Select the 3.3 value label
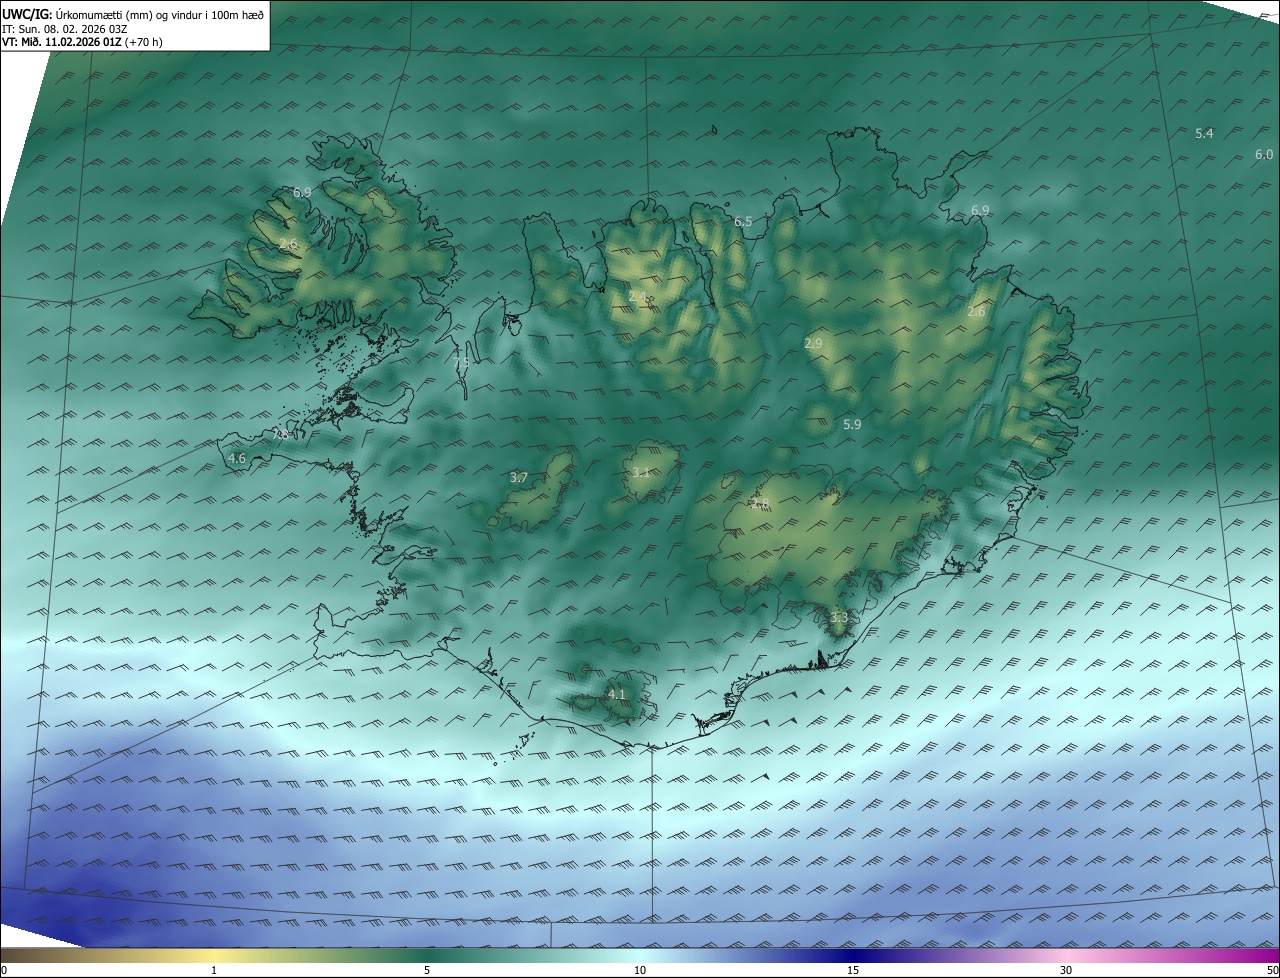The image size is (1280, 978). pyautogui.click(x=839, y=618)
